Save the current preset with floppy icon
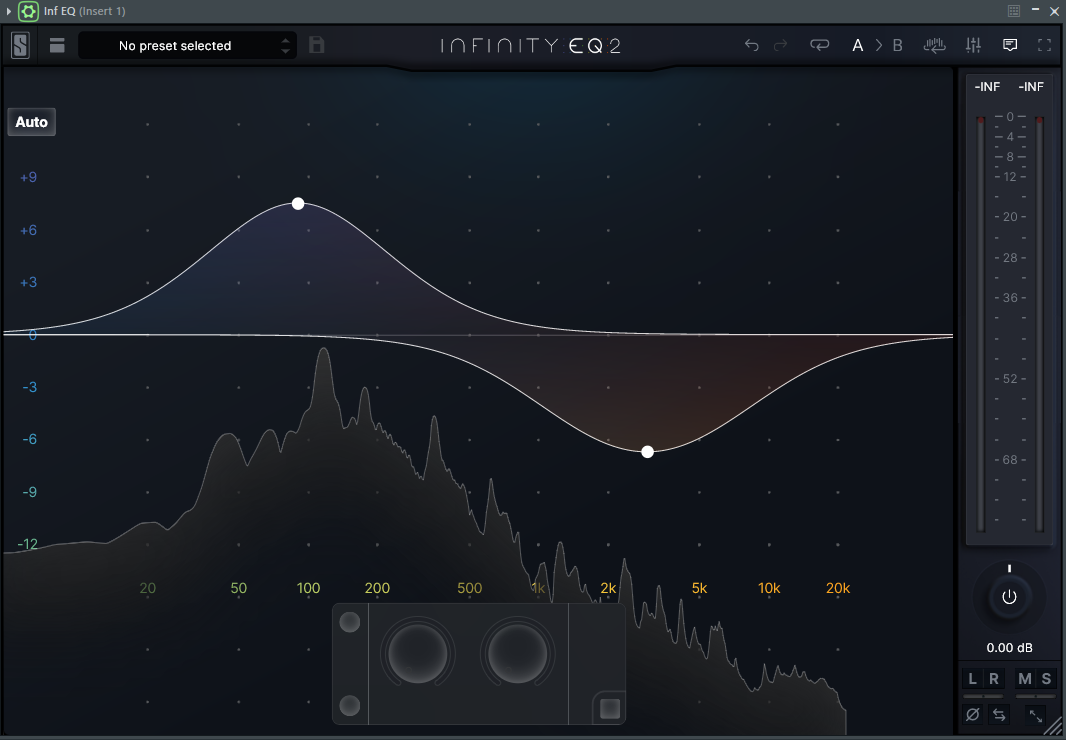 [x=316, y=45]
